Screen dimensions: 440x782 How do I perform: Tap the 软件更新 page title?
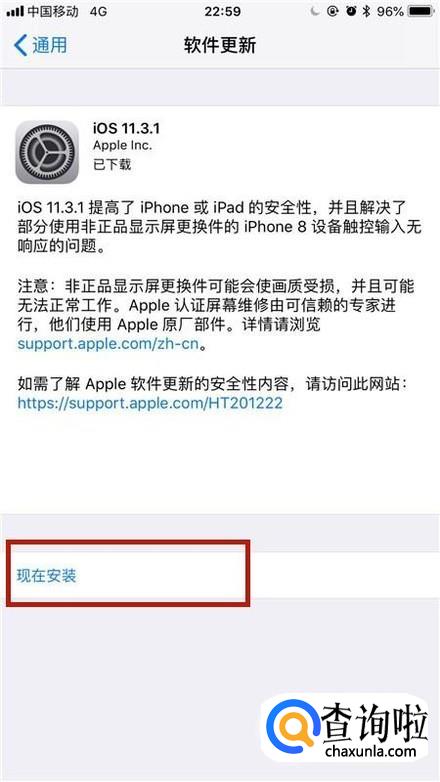pos(220,45)
